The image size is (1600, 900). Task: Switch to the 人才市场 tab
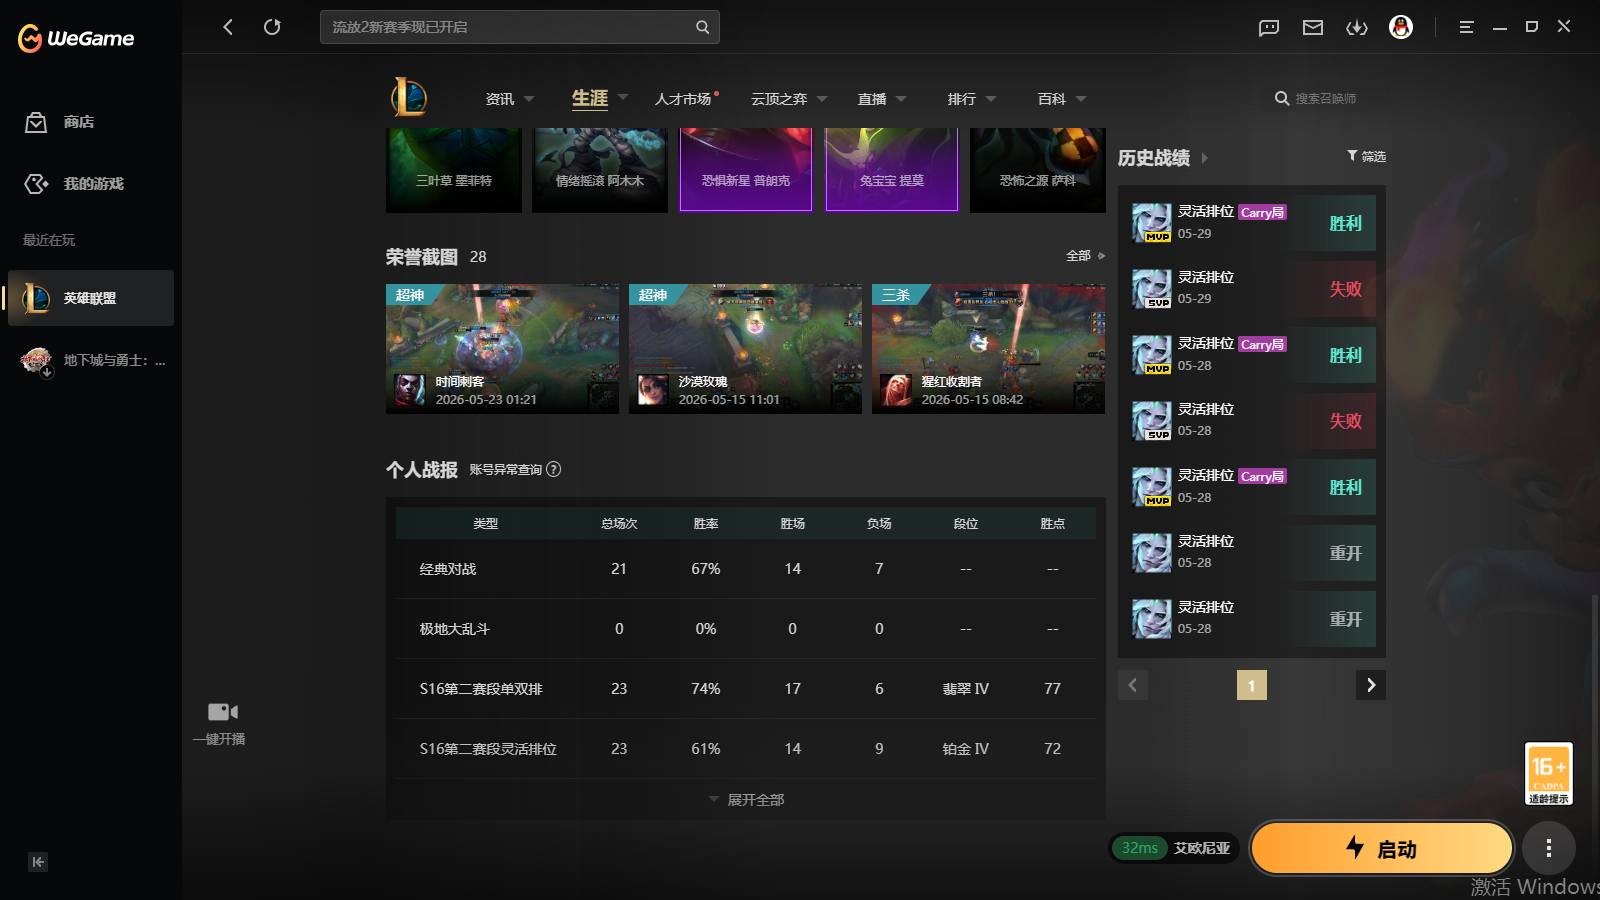click(684, 99)
